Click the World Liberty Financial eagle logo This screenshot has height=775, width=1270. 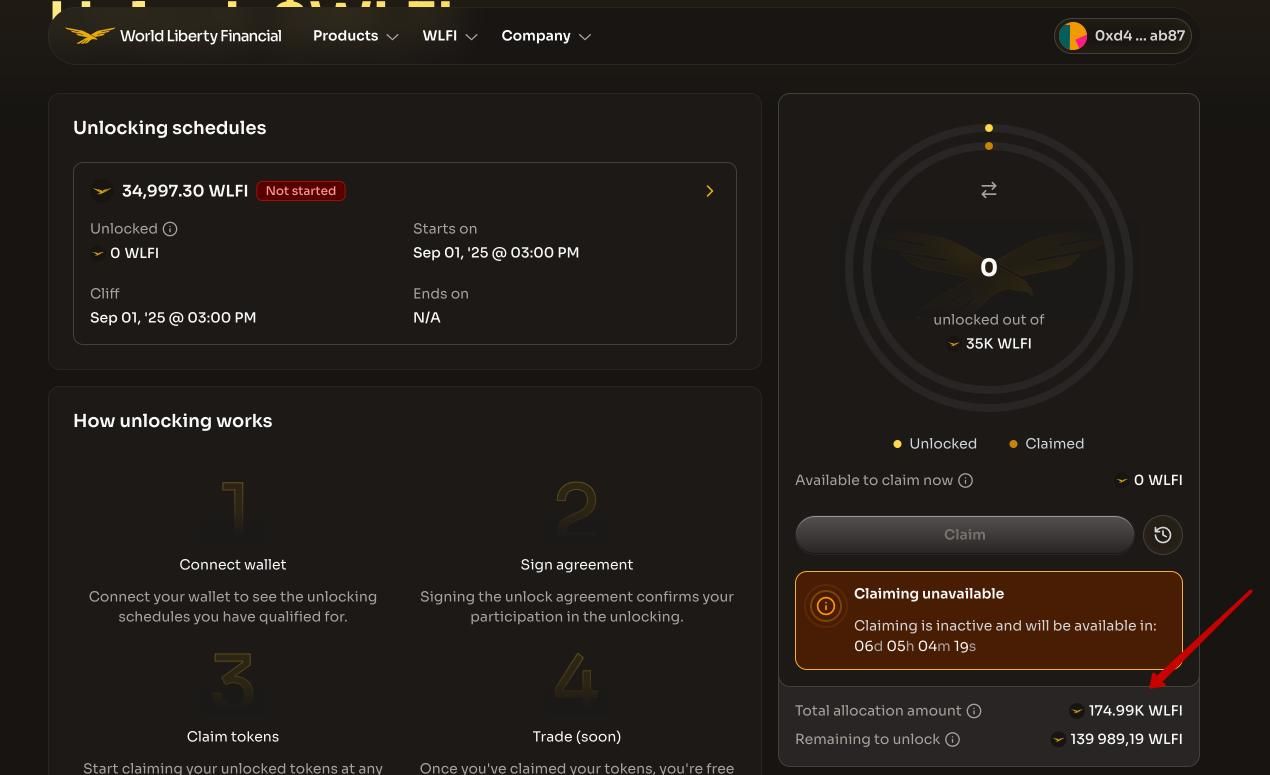90,36
